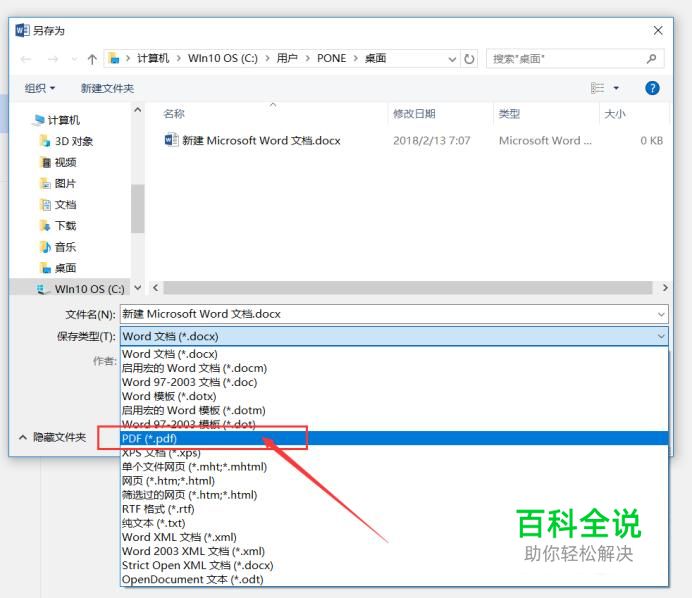Collapse the 保存类型 combo box arrow
The image size is (692, 598).
click(x=661, y=336)
